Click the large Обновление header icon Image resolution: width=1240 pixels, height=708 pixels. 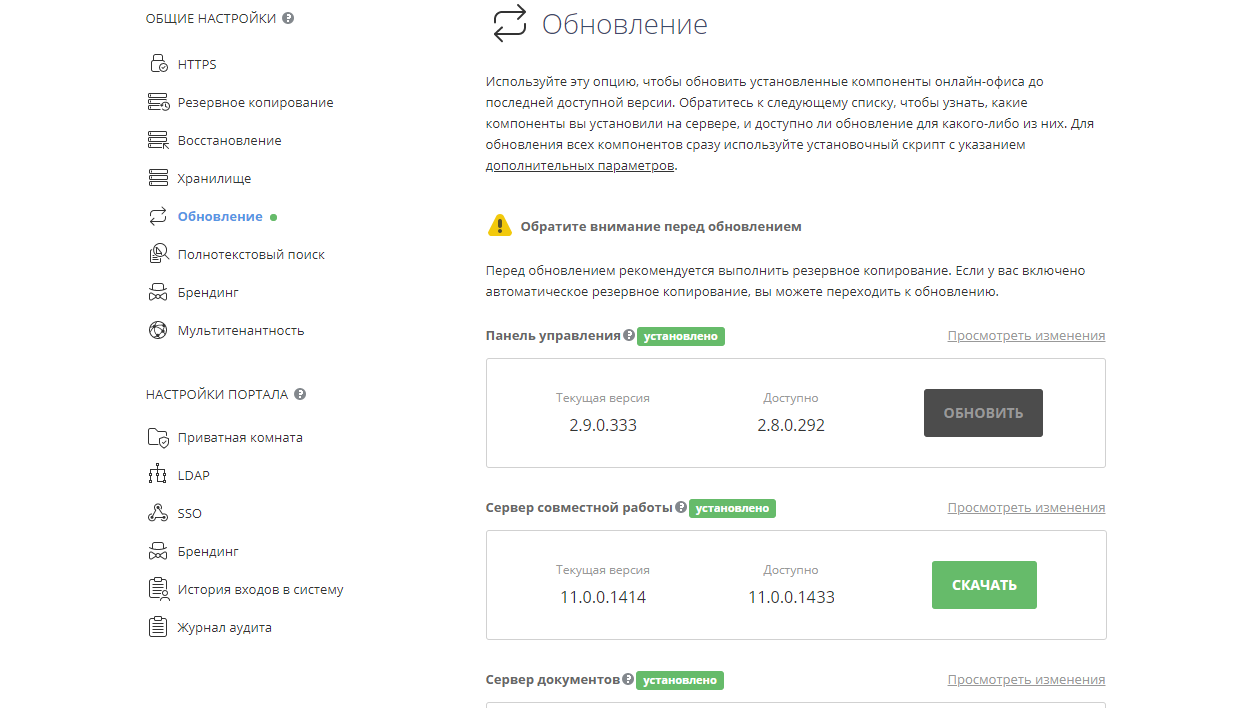pos(509,23)
